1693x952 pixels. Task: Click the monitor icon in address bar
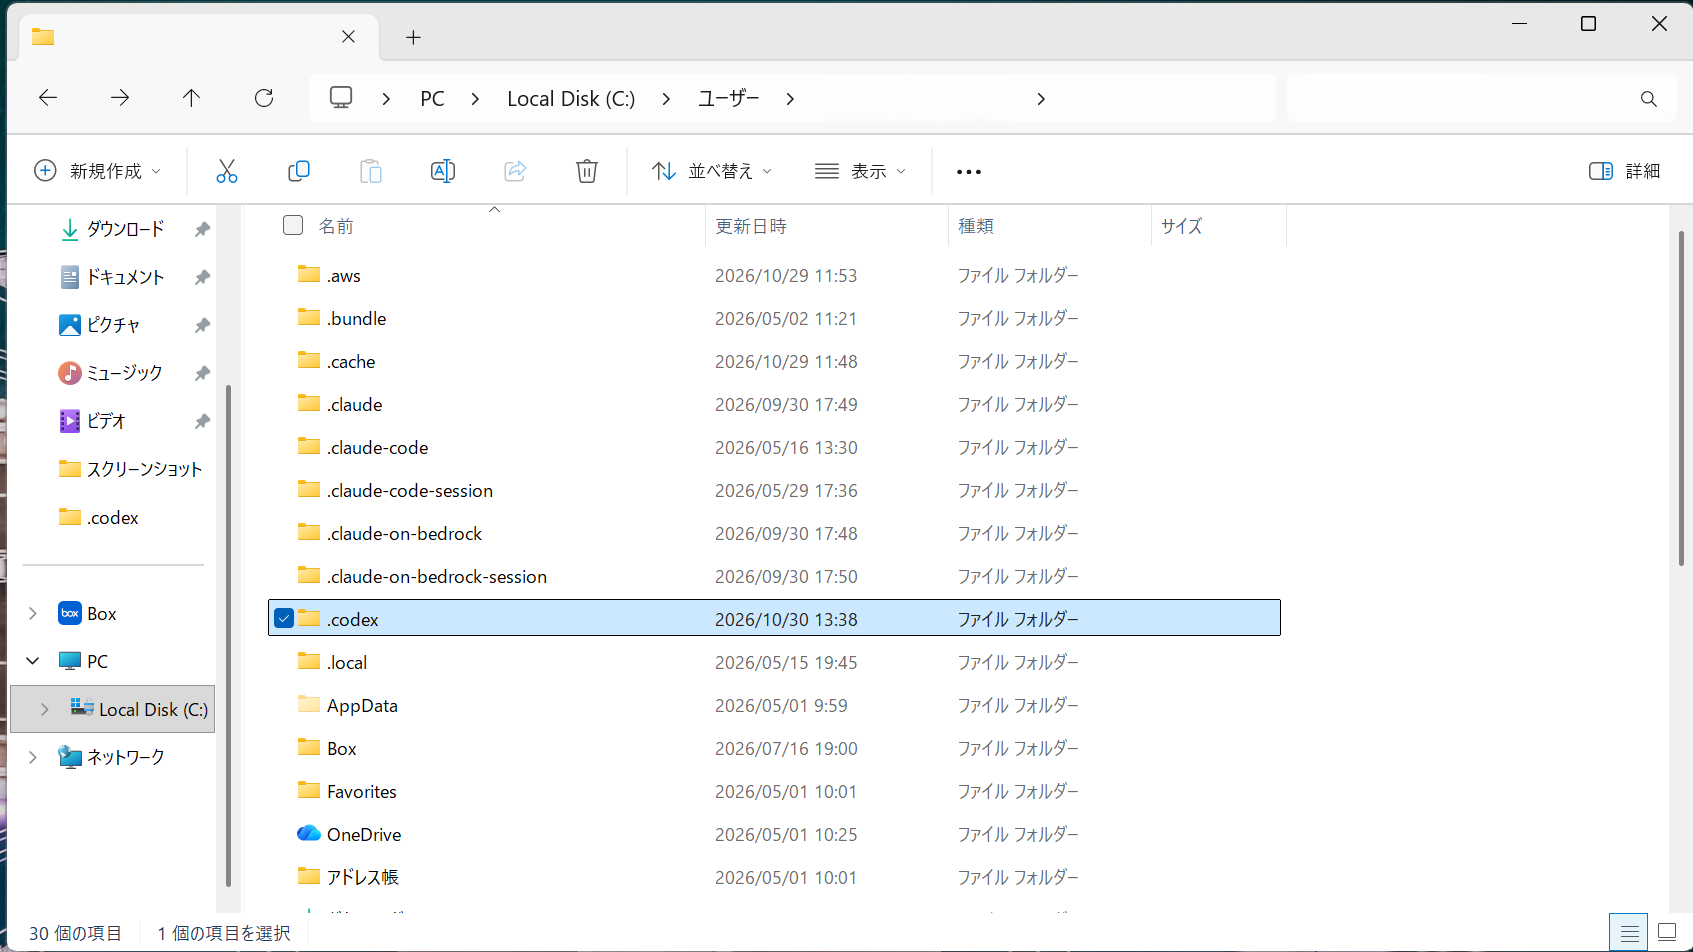(x=341, y=98)
